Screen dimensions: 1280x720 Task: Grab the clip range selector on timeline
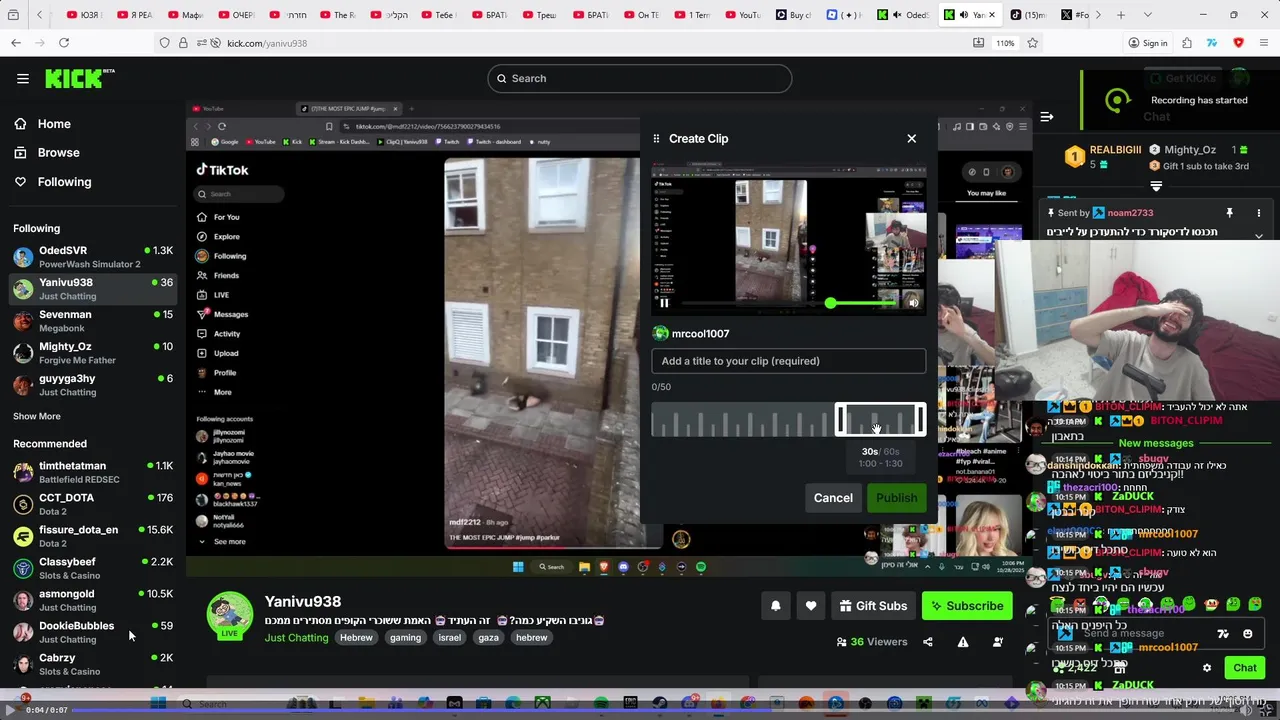pos(880,420)
